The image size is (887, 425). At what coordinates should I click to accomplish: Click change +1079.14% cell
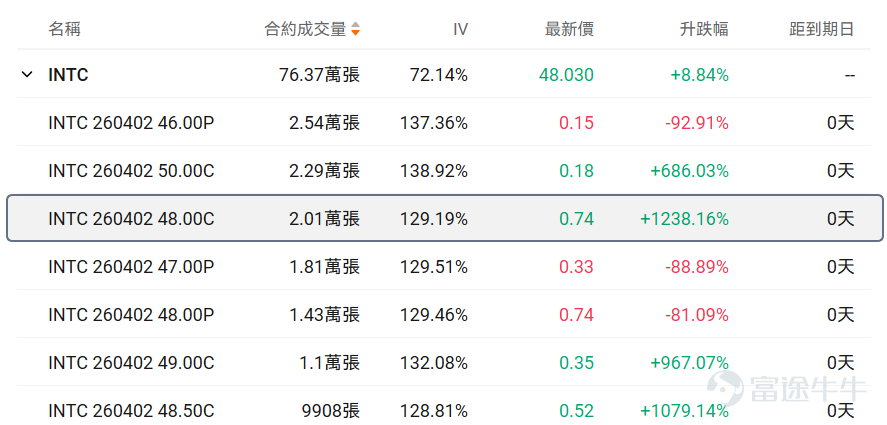684,410
